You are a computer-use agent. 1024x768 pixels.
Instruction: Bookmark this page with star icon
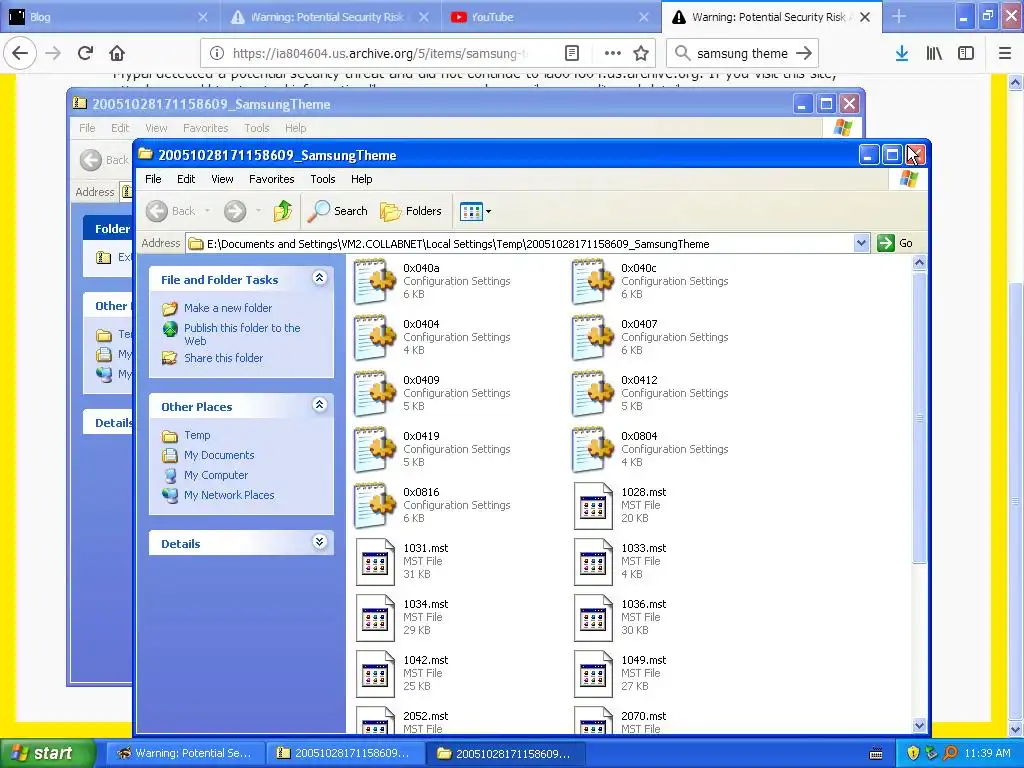click(x=641, y=54)
